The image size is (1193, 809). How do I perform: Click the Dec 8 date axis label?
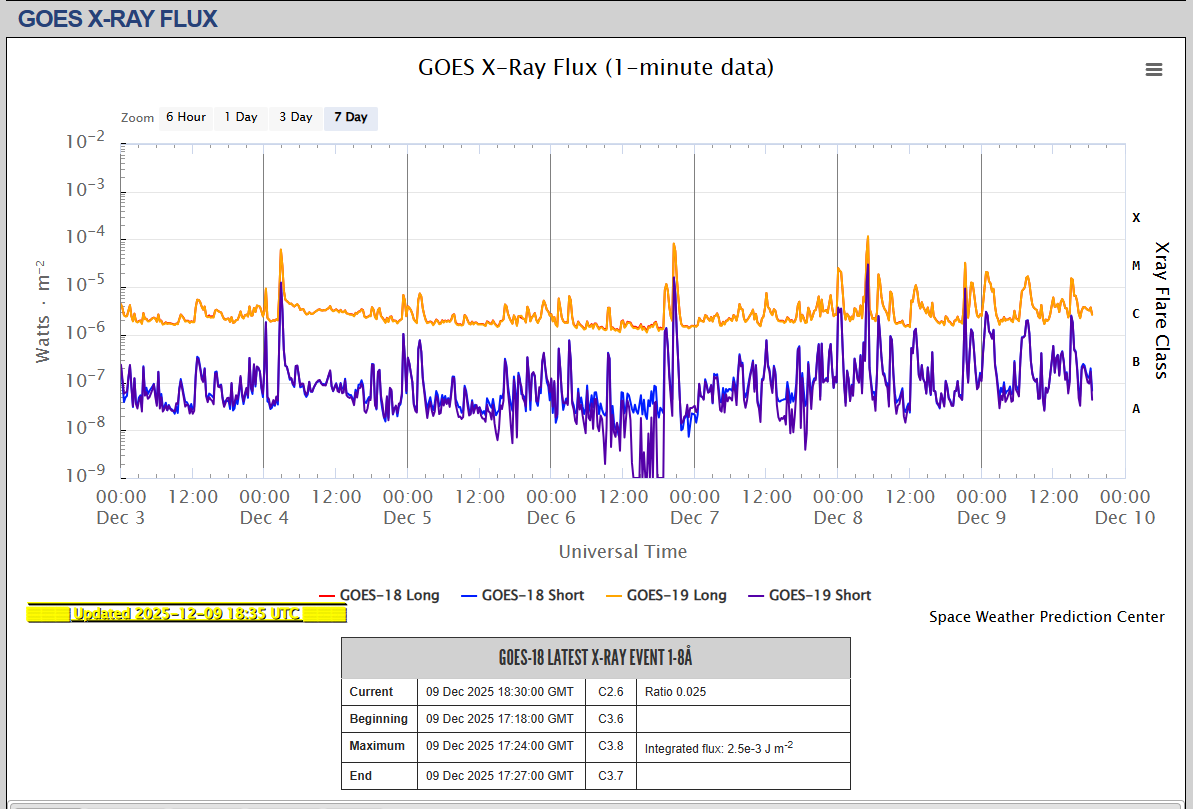(x=838, y=517)
